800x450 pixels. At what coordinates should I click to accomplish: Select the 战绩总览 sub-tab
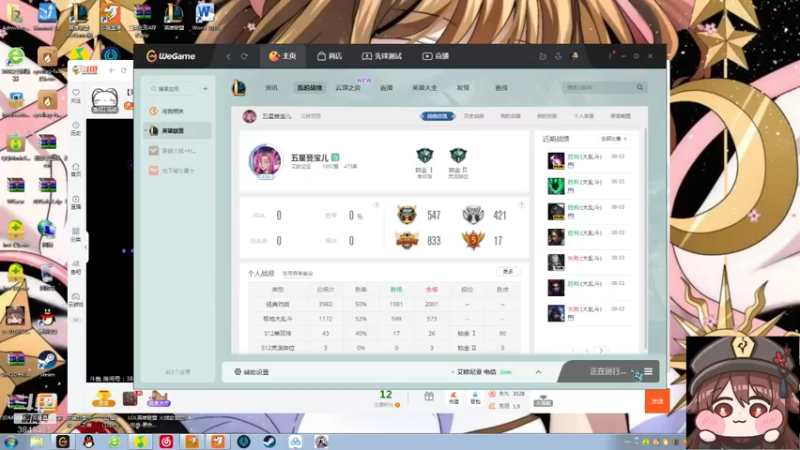point(437,116)
